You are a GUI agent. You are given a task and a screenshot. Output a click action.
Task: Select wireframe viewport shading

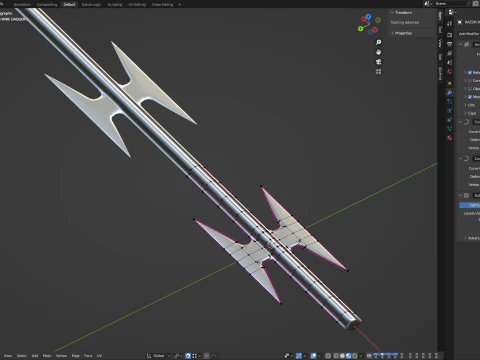pyautogui.click(x=336, y=356)
